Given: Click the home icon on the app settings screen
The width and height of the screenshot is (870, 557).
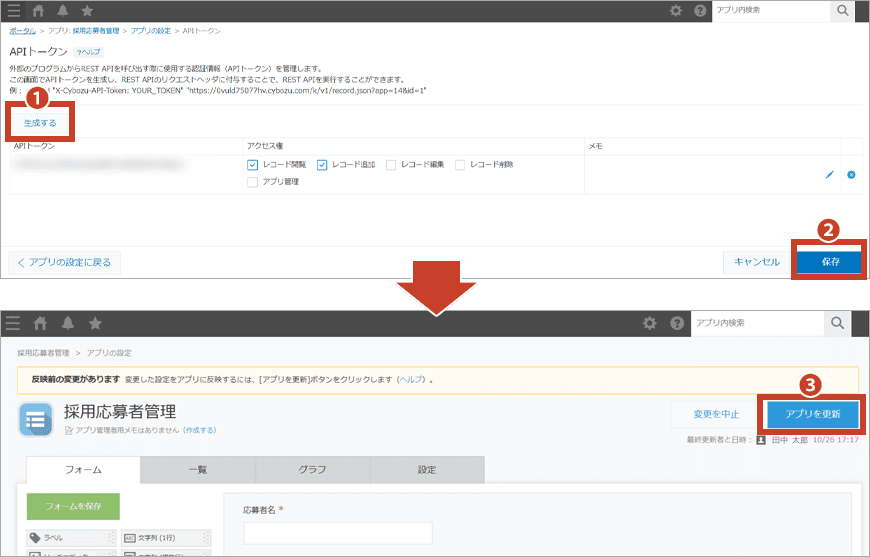Looking at the screenshot, I should (x=41, y=323).
